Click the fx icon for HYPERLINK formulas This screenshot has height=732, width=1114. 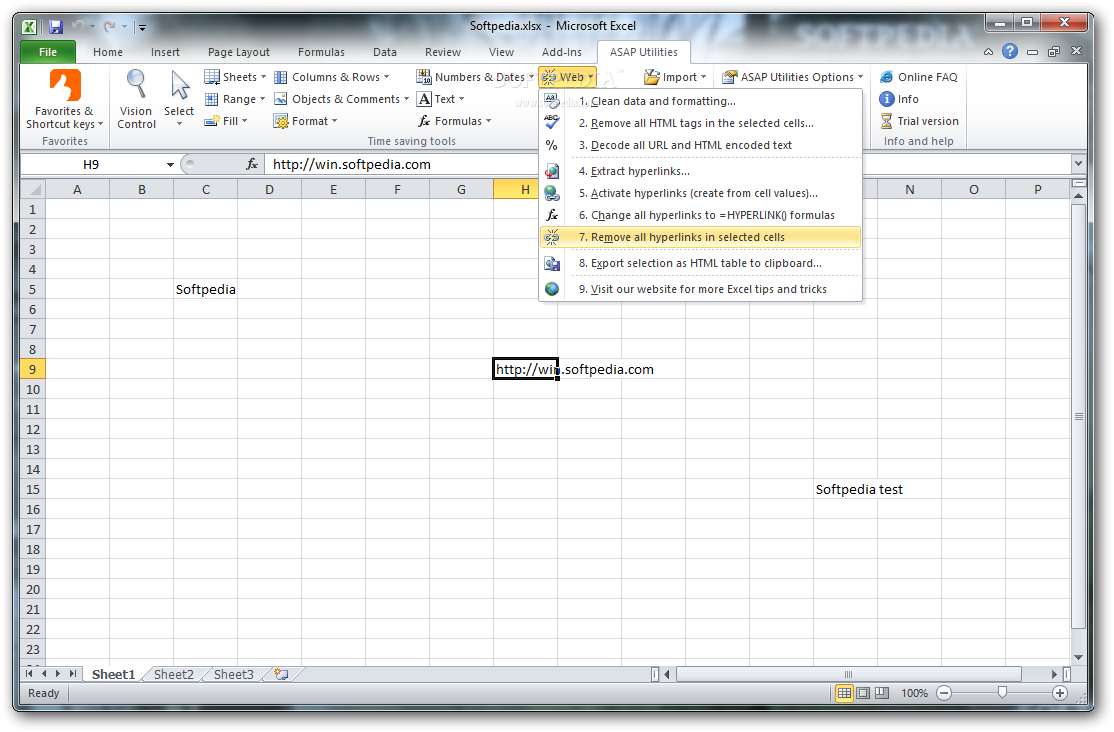click(551, 215)
